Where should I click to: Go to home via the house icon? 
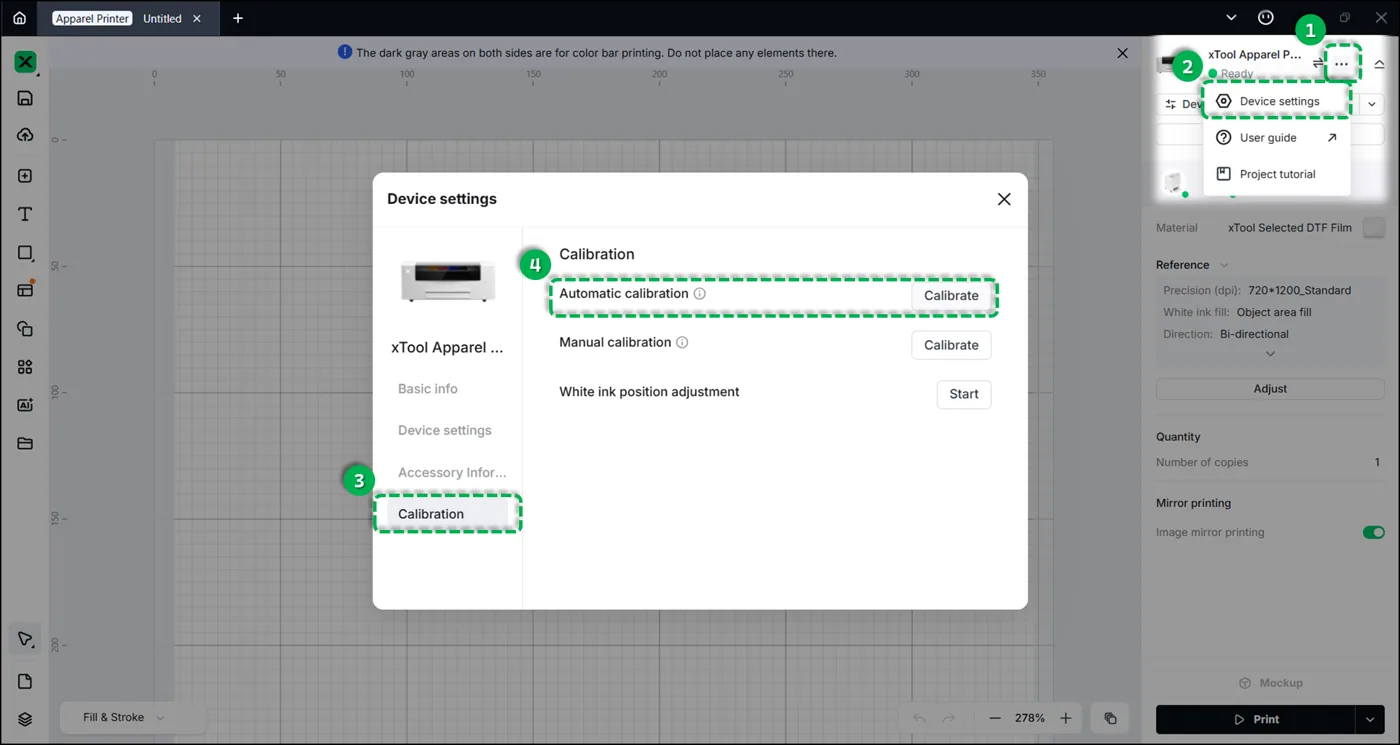(x=19, y=18)
